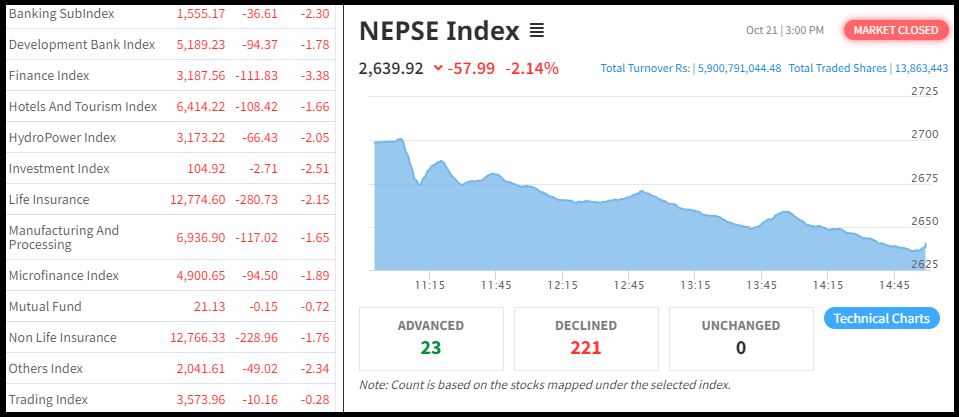The width and height of the screenshot is (959, 417).
Task: Choose Hotels And Tourism Index
Action: pos(83,107)
